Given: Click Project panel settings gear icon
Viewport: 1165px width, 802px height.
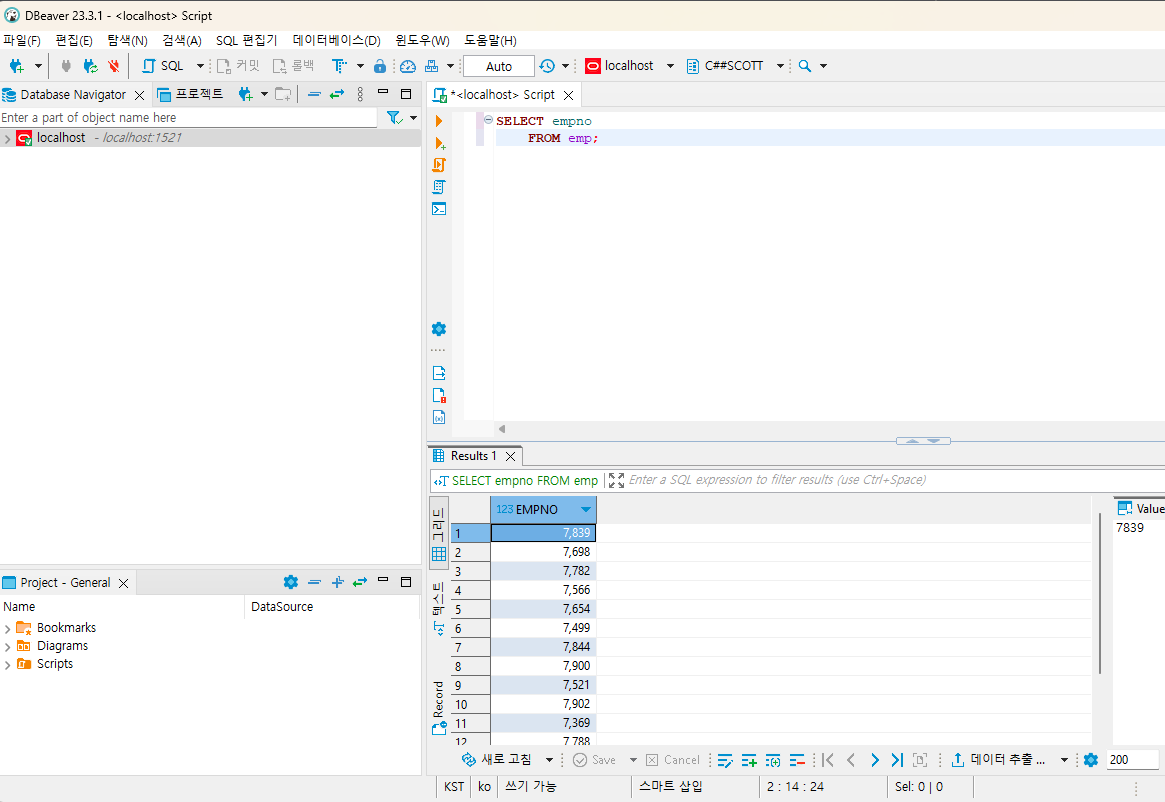Looking at the screenshot, I should 291,582.
